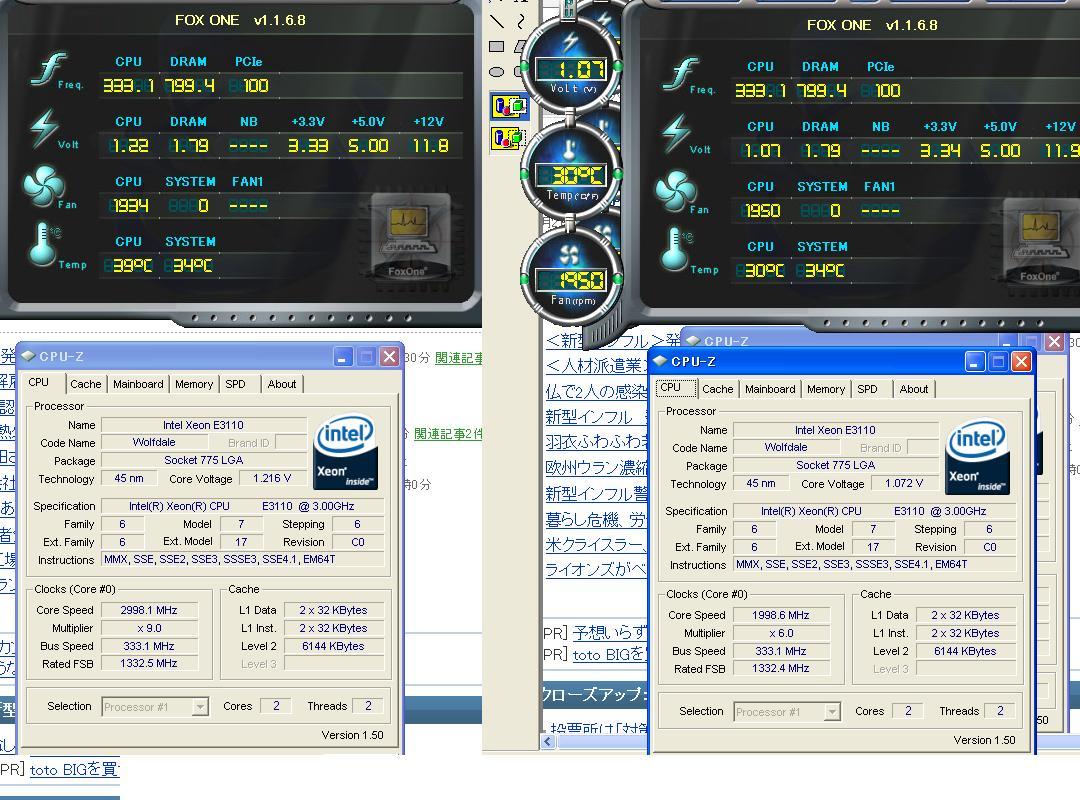Viewport: 1080px width, 800px height.
Task: Open Mainboard tab in left CPU-Z window
Action: 138,384
